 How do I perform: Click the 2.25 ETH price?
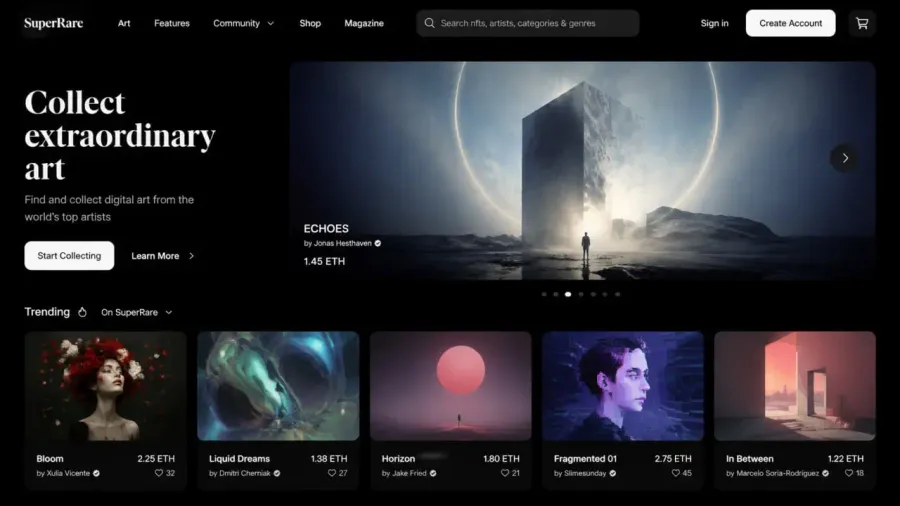pyautogui.click(x=156, y=459)
